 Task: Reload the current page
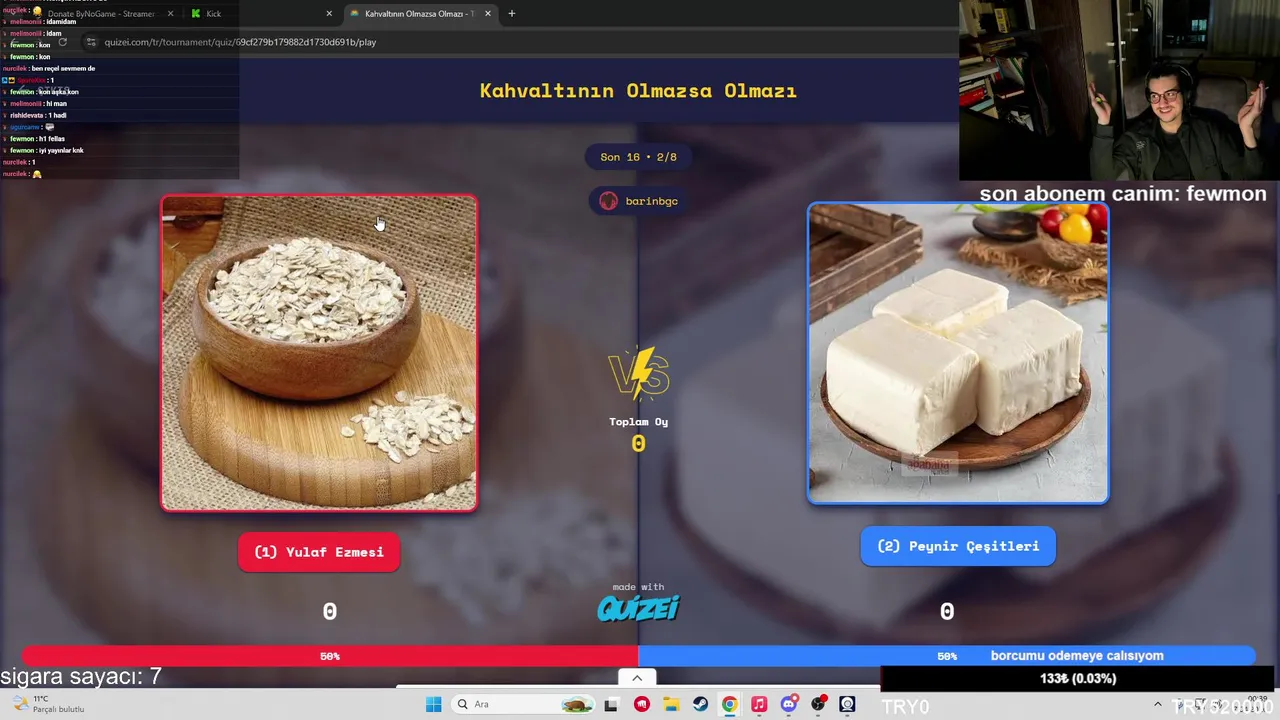click(62, 42)
